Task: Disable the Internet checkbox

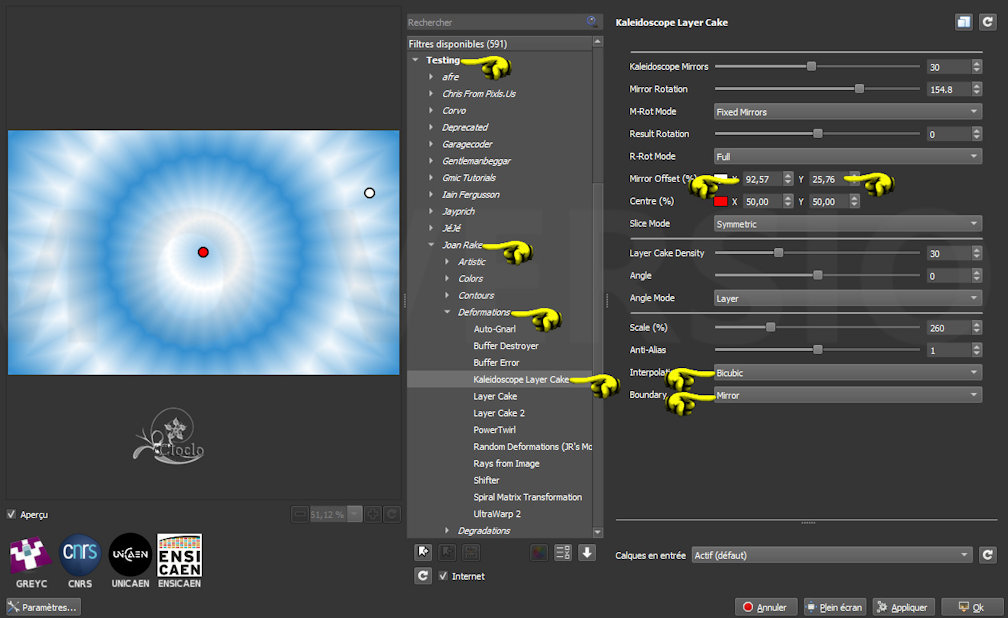Action: coord(444,576)
